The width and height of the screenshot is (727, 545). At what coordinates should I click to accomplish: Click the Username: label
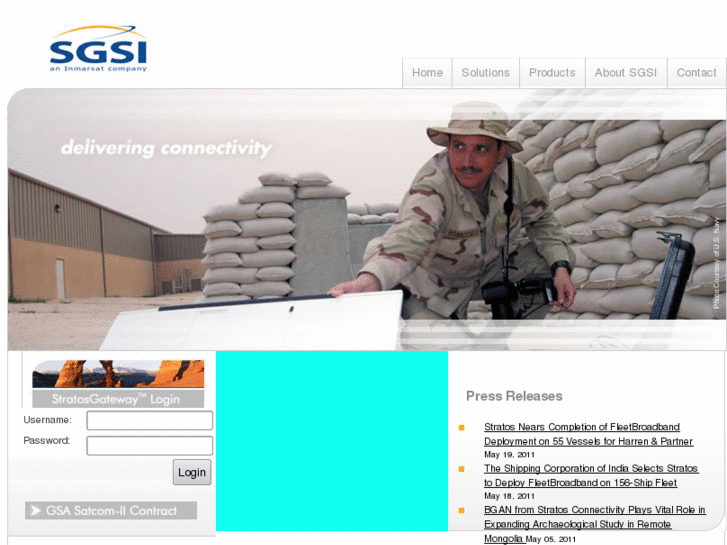48,420
